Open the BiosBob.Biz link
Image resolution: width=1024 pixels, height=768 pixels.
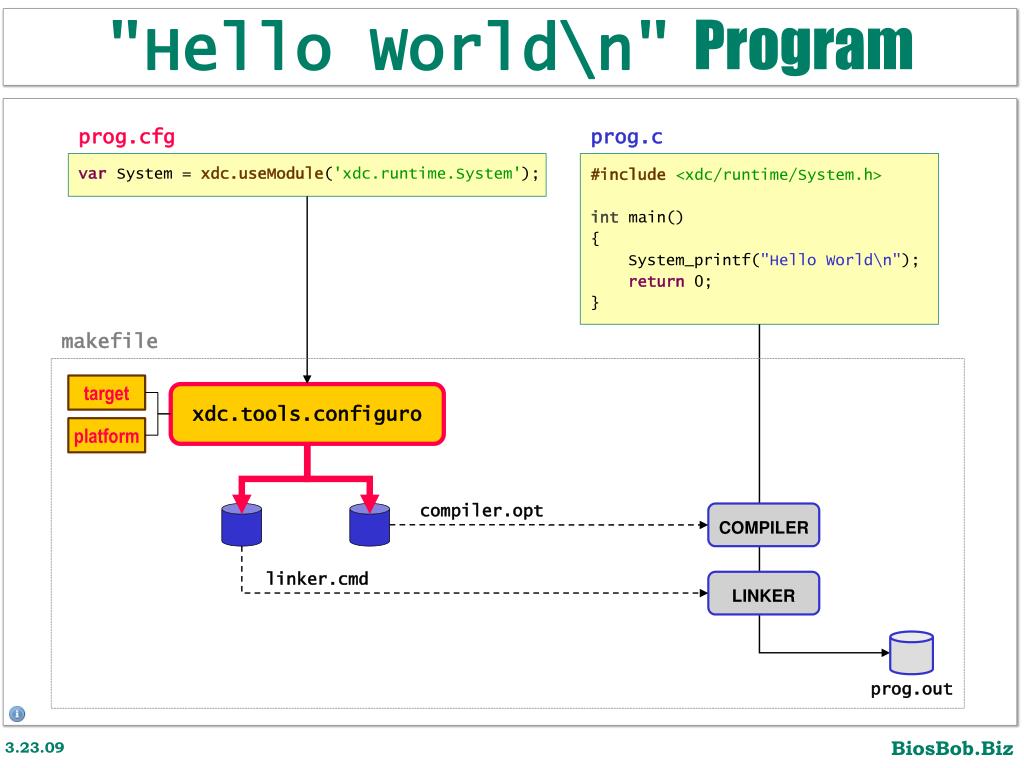[952, 748]
